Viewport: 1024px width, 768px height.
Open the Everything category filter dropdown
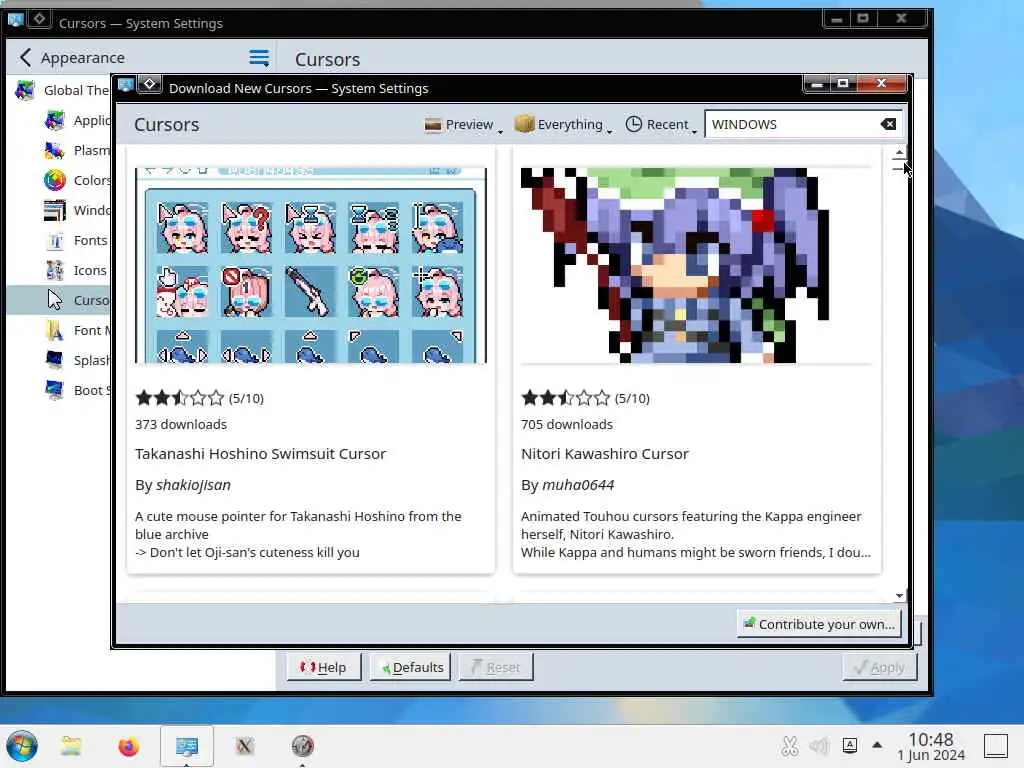pyautogui.click(x=563, y=124)
